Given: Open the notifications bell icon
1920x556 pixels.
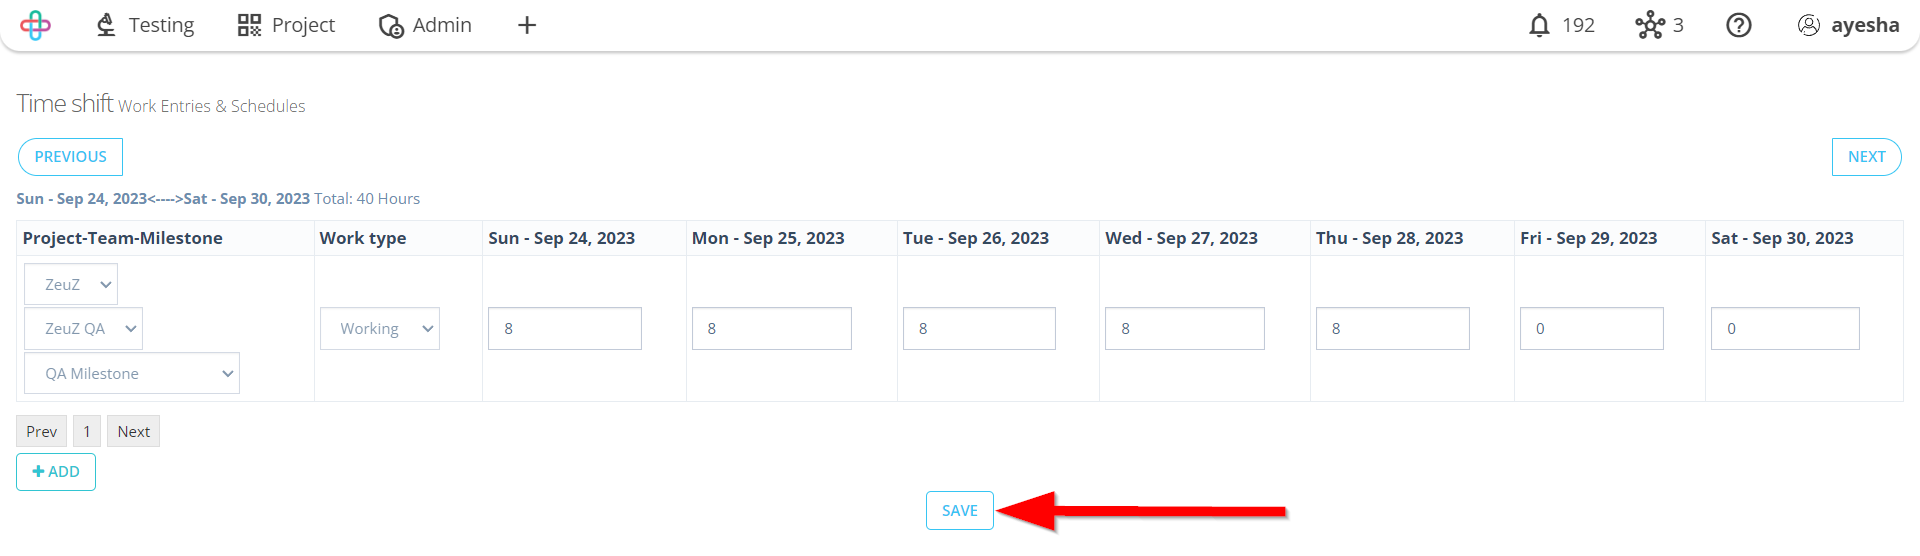Looking at the screenshot, I should [1539, 25].
